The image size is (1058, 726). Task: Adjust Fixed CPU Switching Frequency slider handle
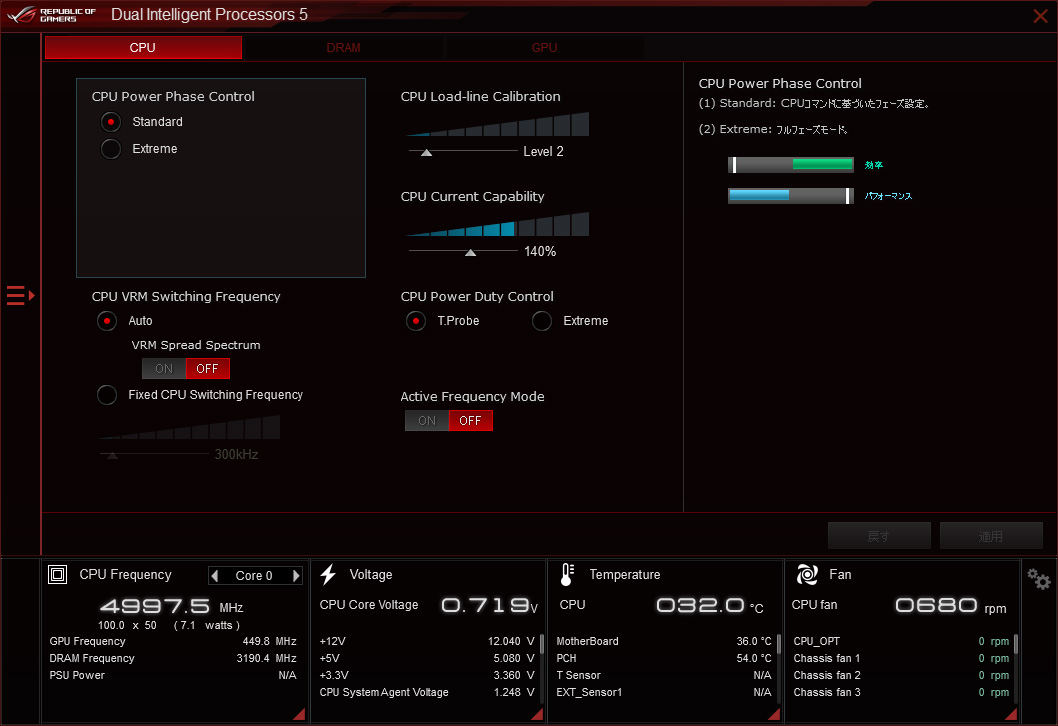point(113,455)
